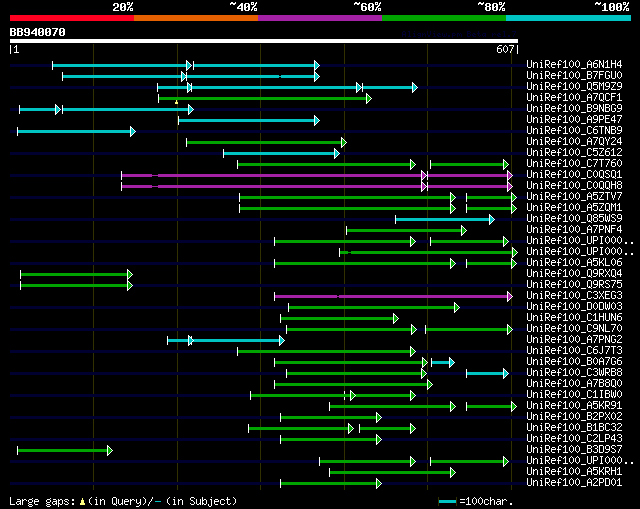Select the UniRef100_Q85WS9 label
Screen dimensions: 640x509
(574, 218)
